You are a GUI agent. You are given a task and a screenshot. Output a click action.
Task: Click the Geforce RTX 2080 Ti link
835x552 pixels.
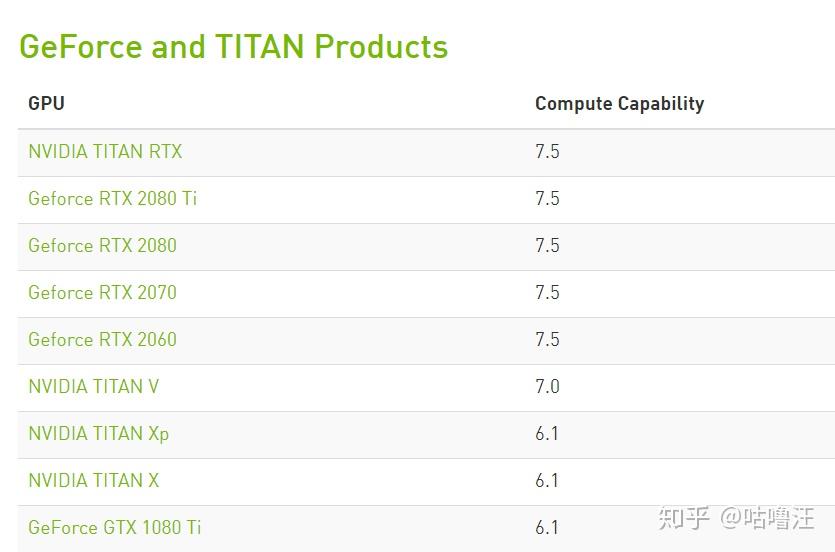tap(112, 199)
